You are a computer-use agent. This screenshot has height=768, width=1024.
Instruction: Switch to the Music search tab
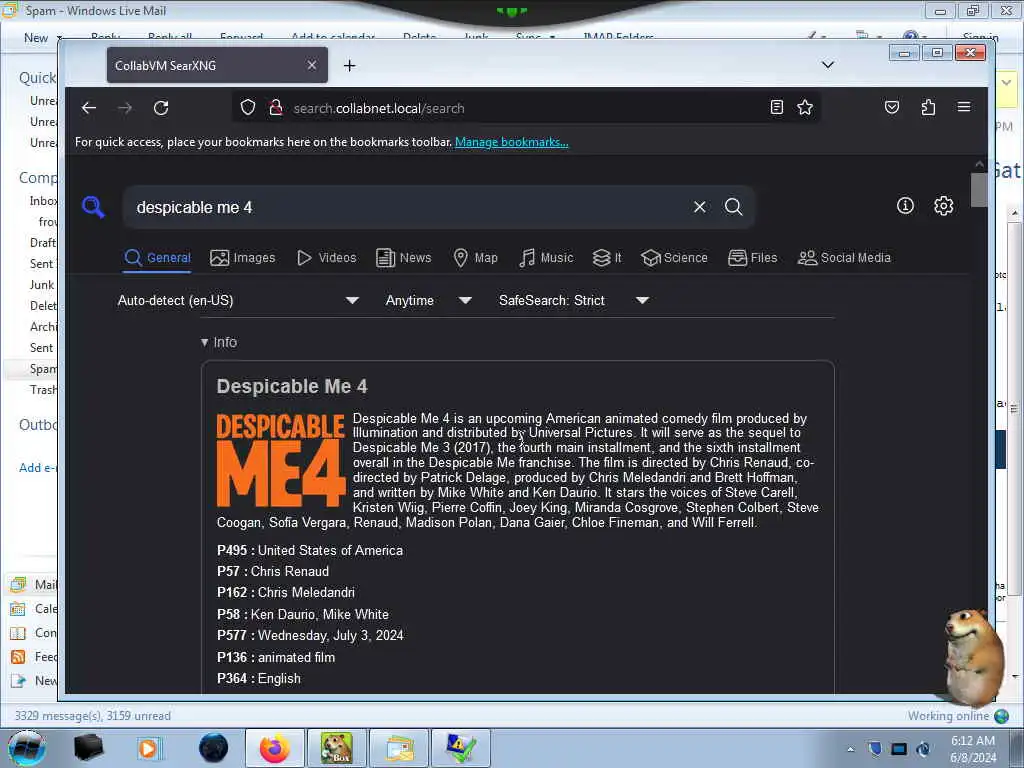coord(546,258)
